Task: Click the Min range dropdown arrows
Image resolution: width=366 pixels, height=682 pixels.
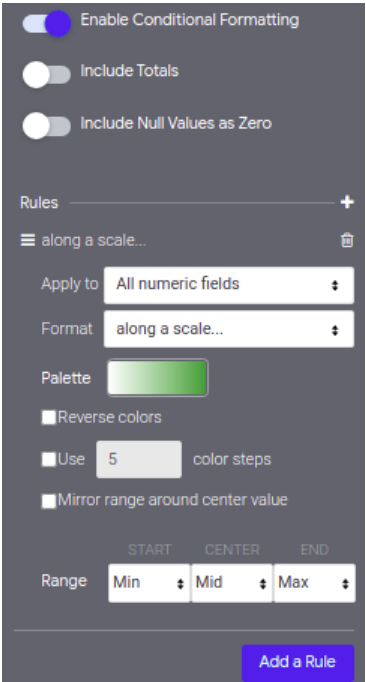Action: click(x=180, y=584)
